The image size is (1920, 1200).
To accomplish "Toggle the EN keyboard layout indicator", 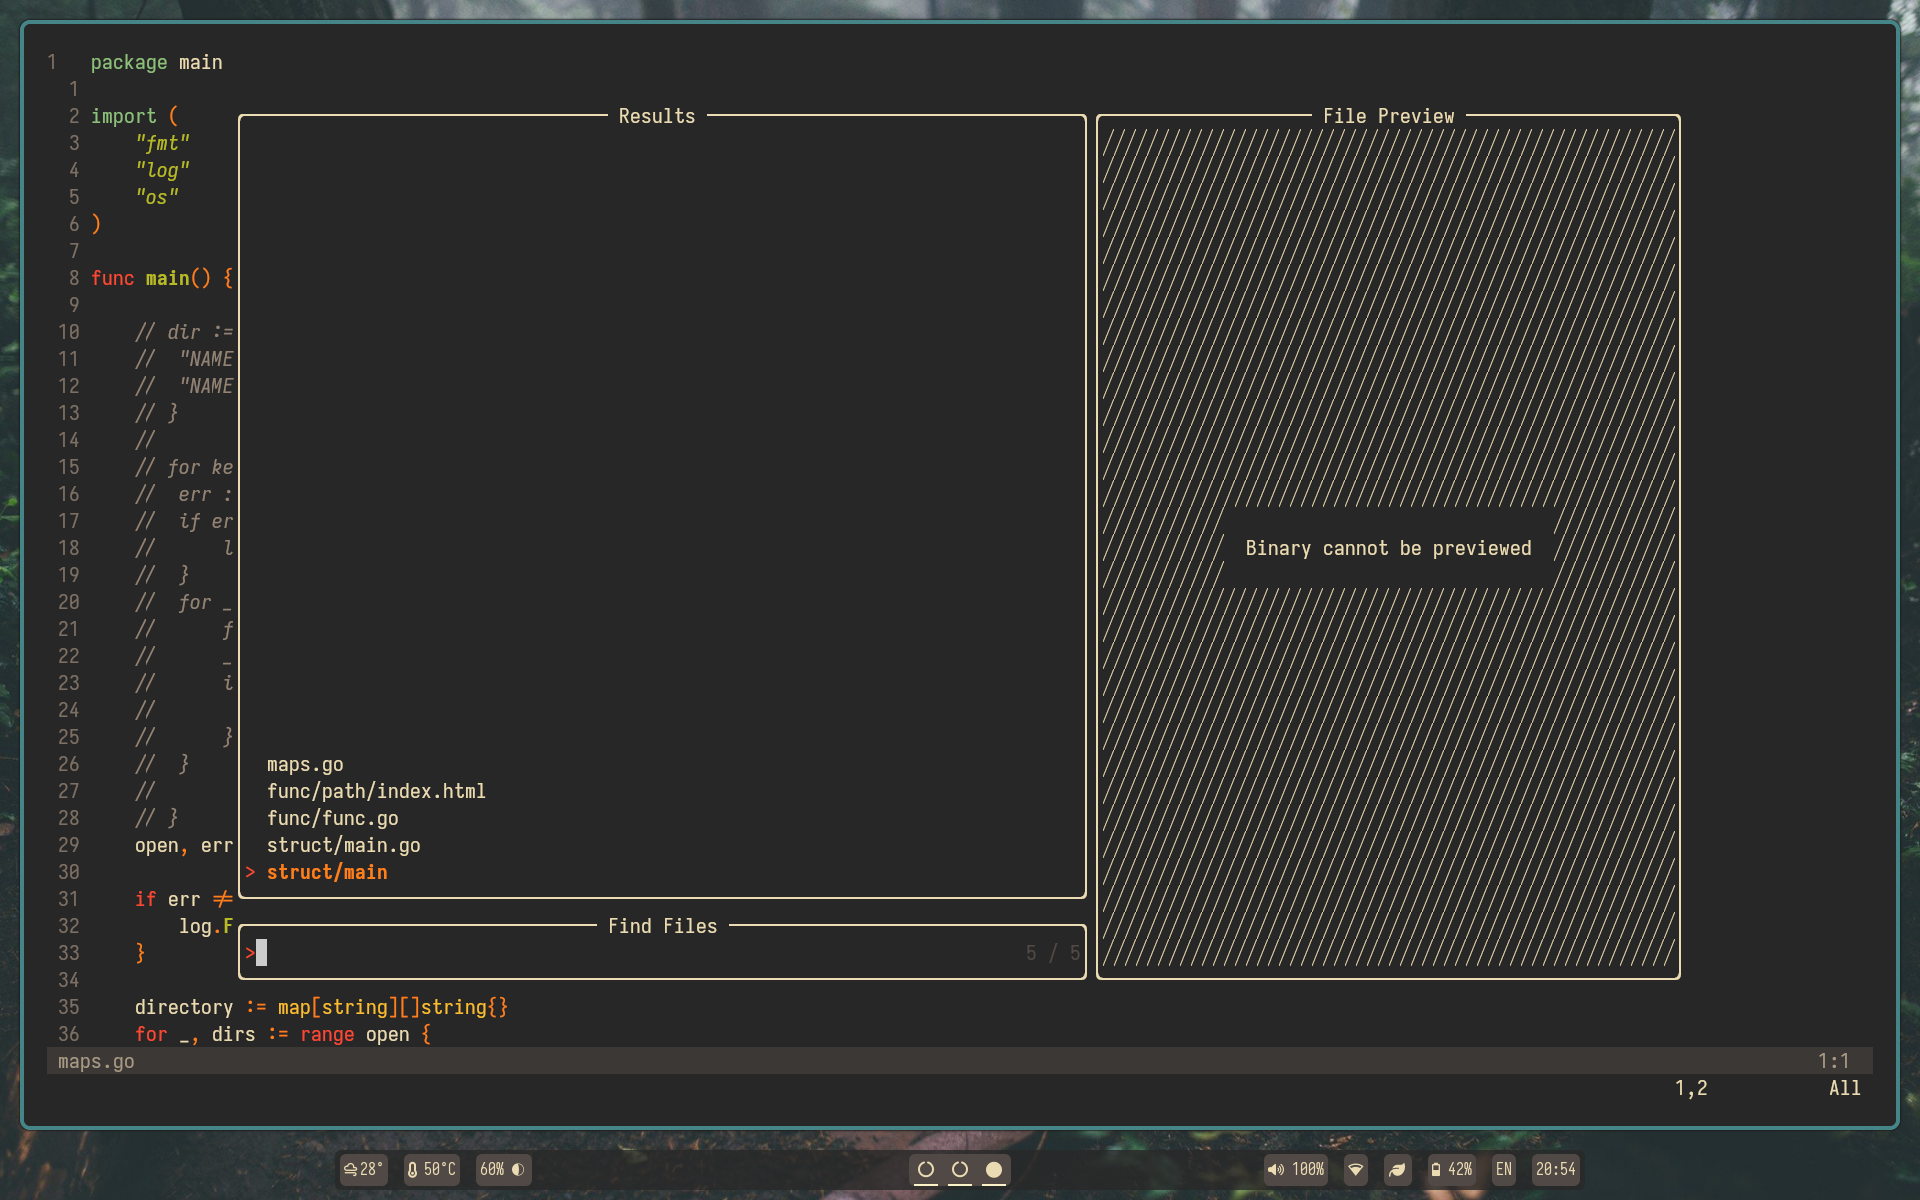I will [1502, 1169].
